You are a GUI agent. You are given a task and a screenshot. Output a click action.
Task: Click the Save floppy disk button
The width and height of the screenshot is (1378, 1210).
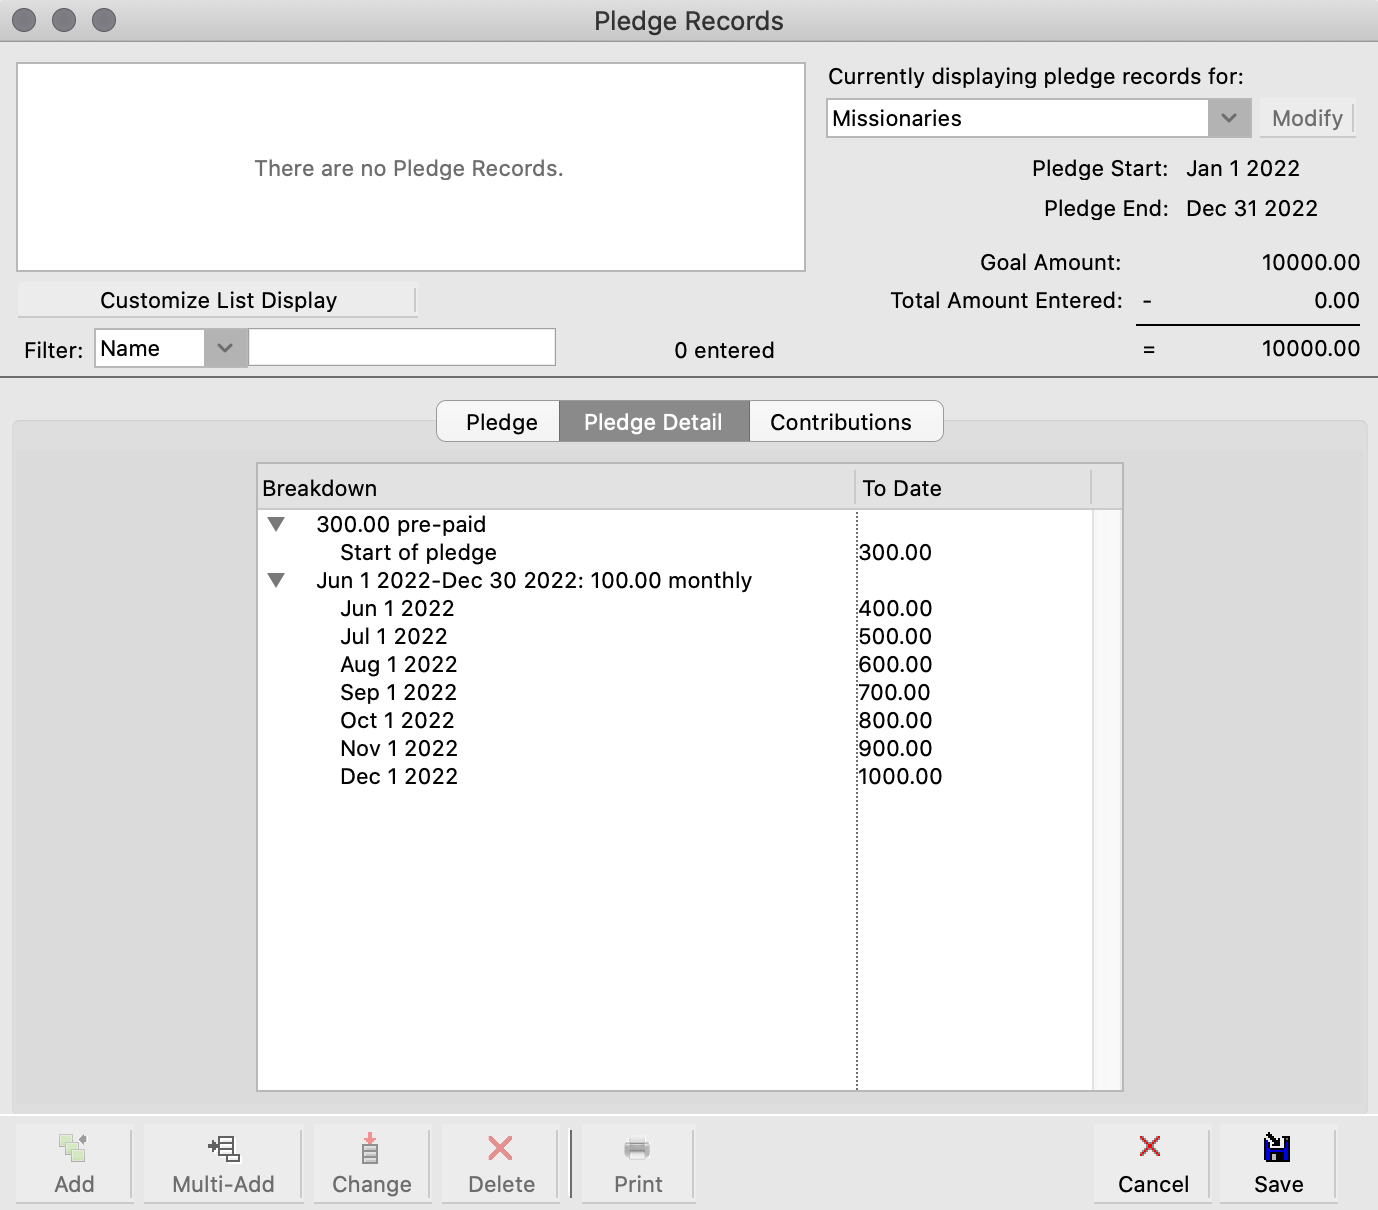click(1278, 1164)
